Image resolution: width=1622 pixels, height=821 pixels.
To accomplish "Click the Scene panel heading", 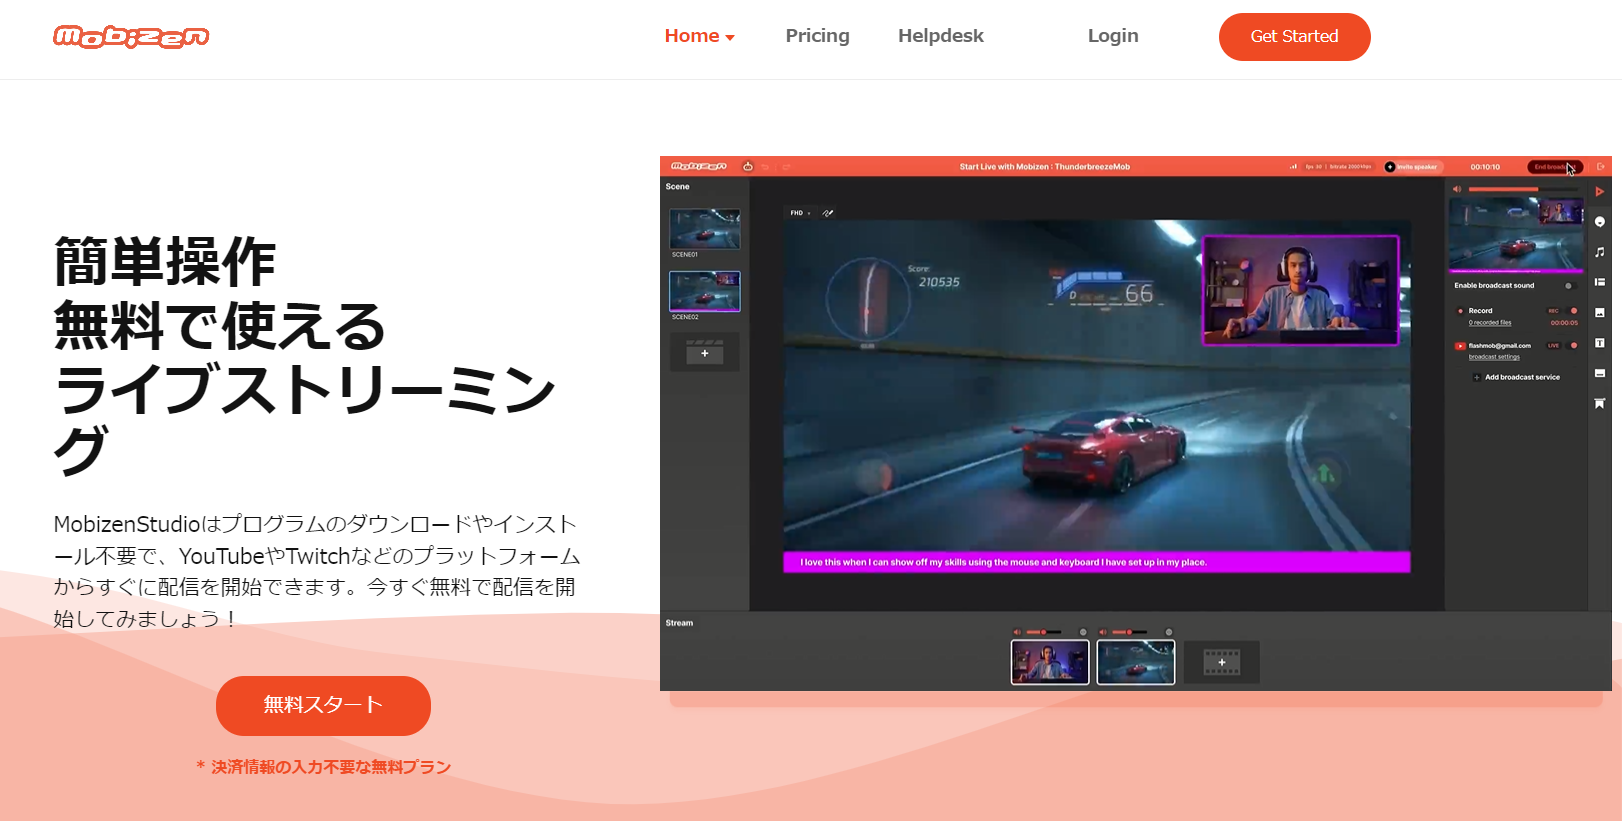I will 678,187.
